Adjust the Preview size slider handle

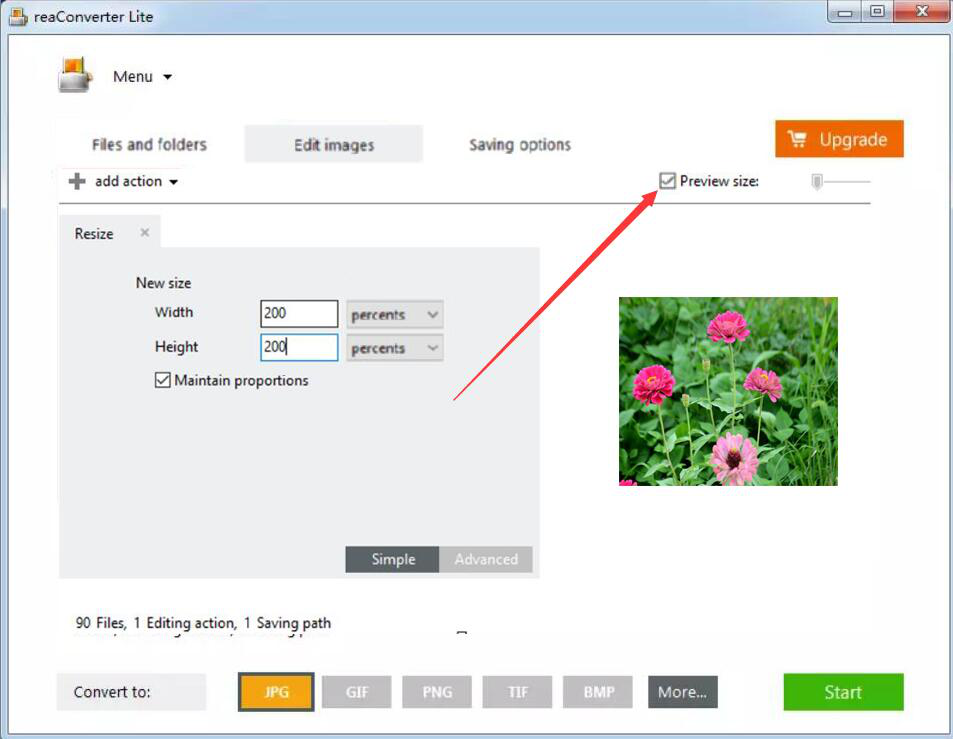click(x=817, y=181)
